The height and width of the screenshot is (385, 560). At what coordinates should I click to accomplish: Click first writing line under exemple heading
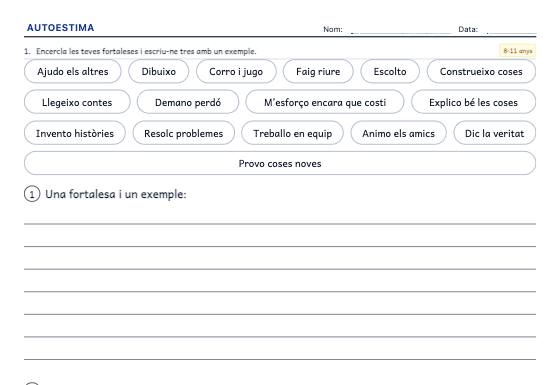tap(280, 224)
